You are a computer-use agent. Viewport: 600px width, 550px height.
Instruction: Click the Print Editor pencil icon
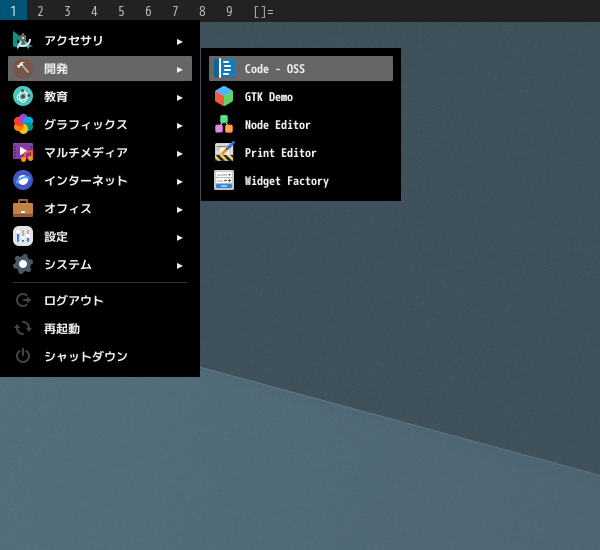tap(224, 152)
